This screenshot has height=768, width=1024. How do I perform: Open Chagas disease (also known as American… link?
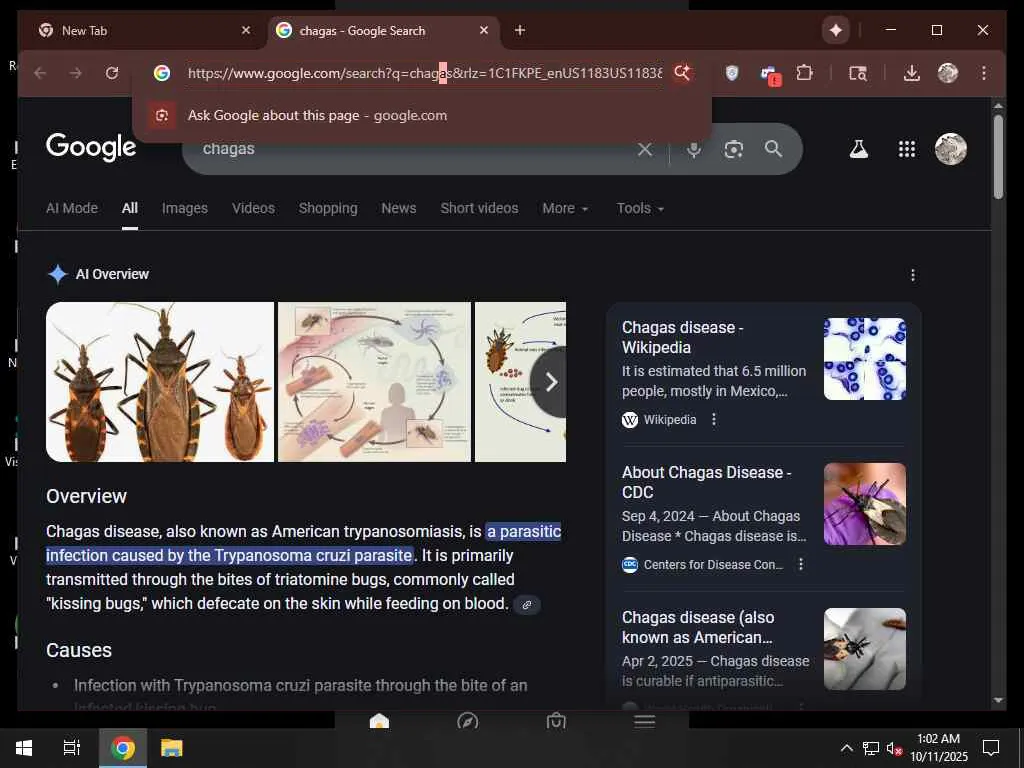pyautogui.click(x=698, y=627)
